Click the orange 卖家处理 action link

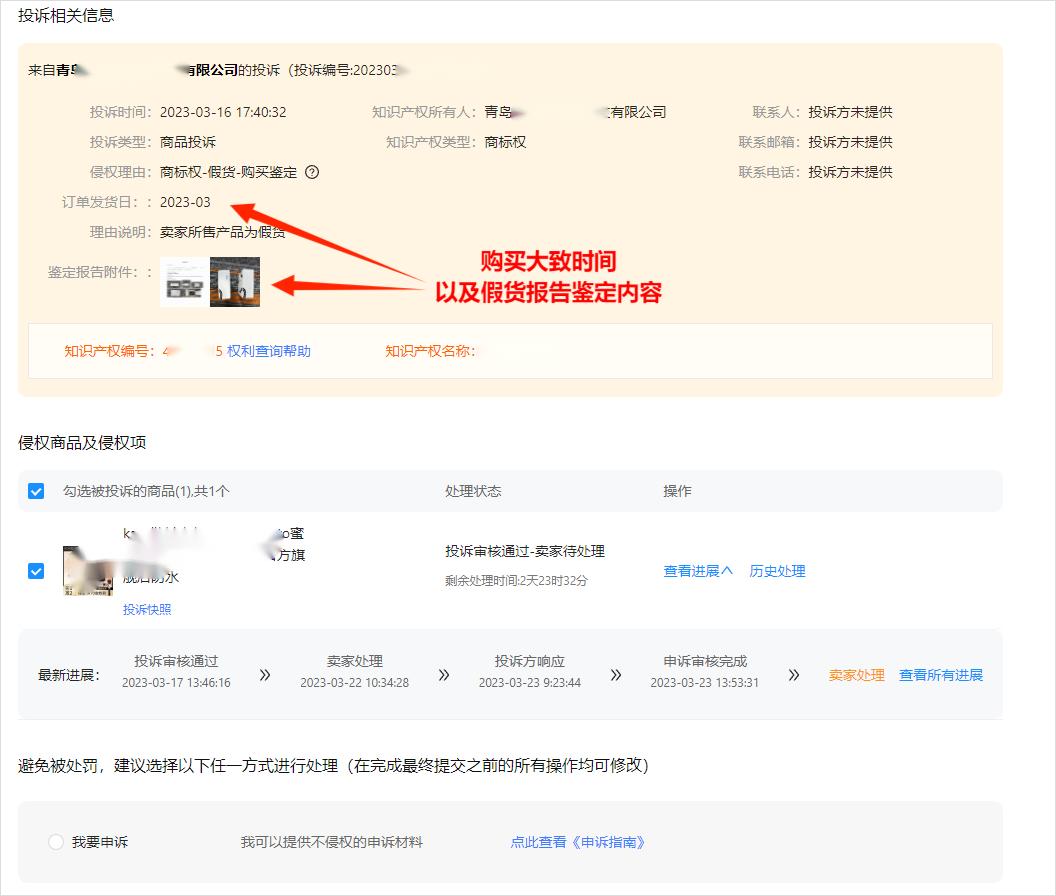click(x=856, y=675)
